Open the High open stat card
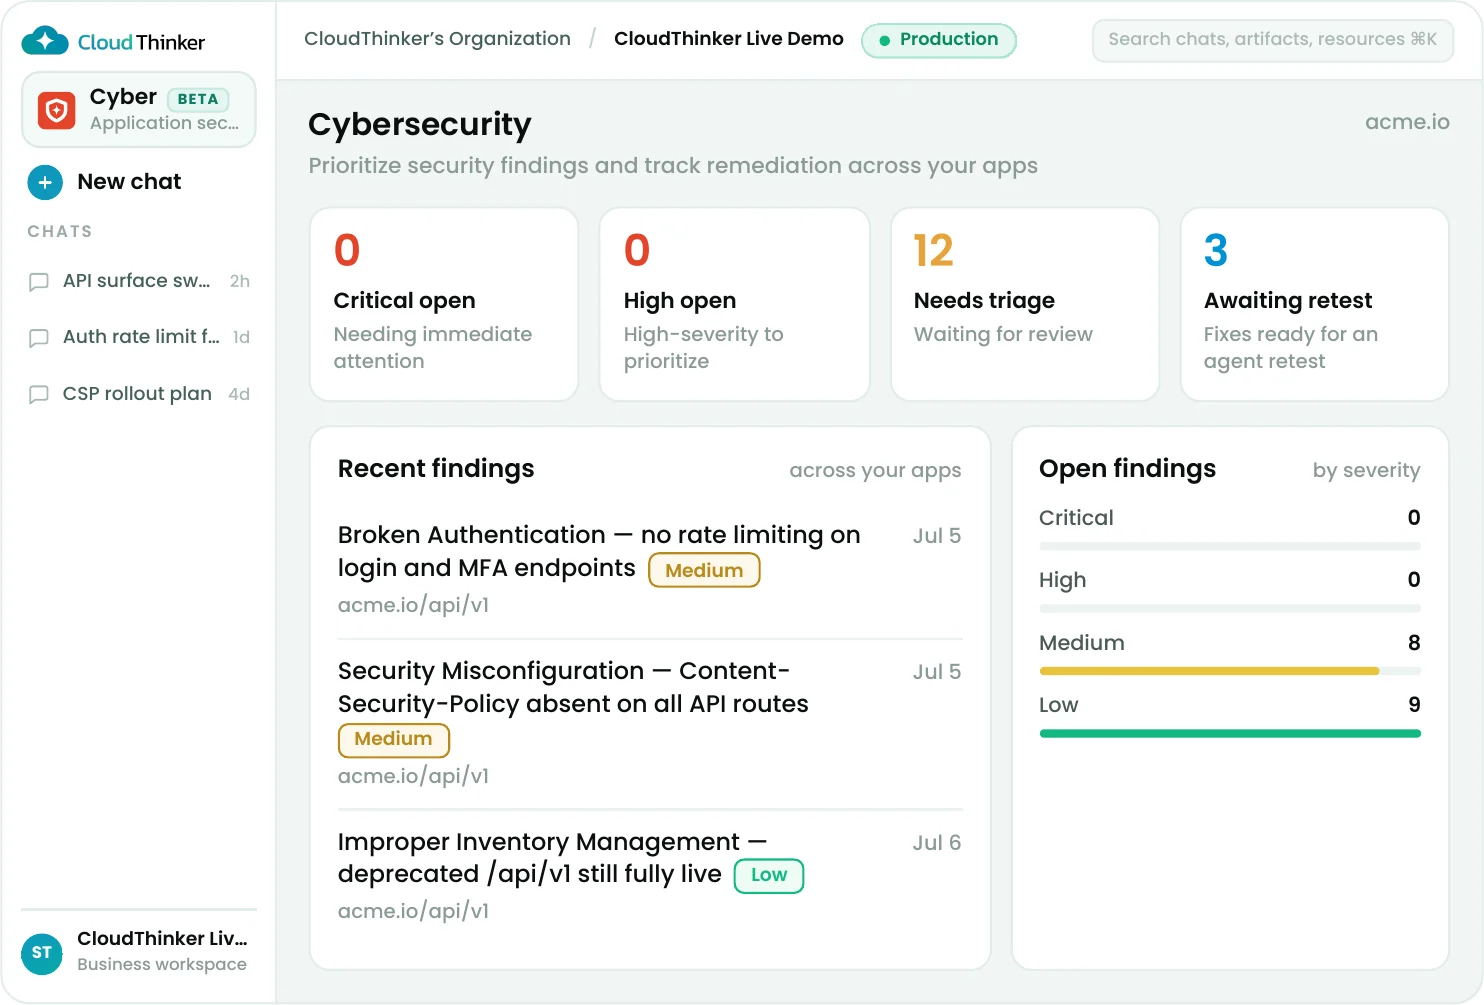The image size is (1484, 1005). click(x=734, y=304)
